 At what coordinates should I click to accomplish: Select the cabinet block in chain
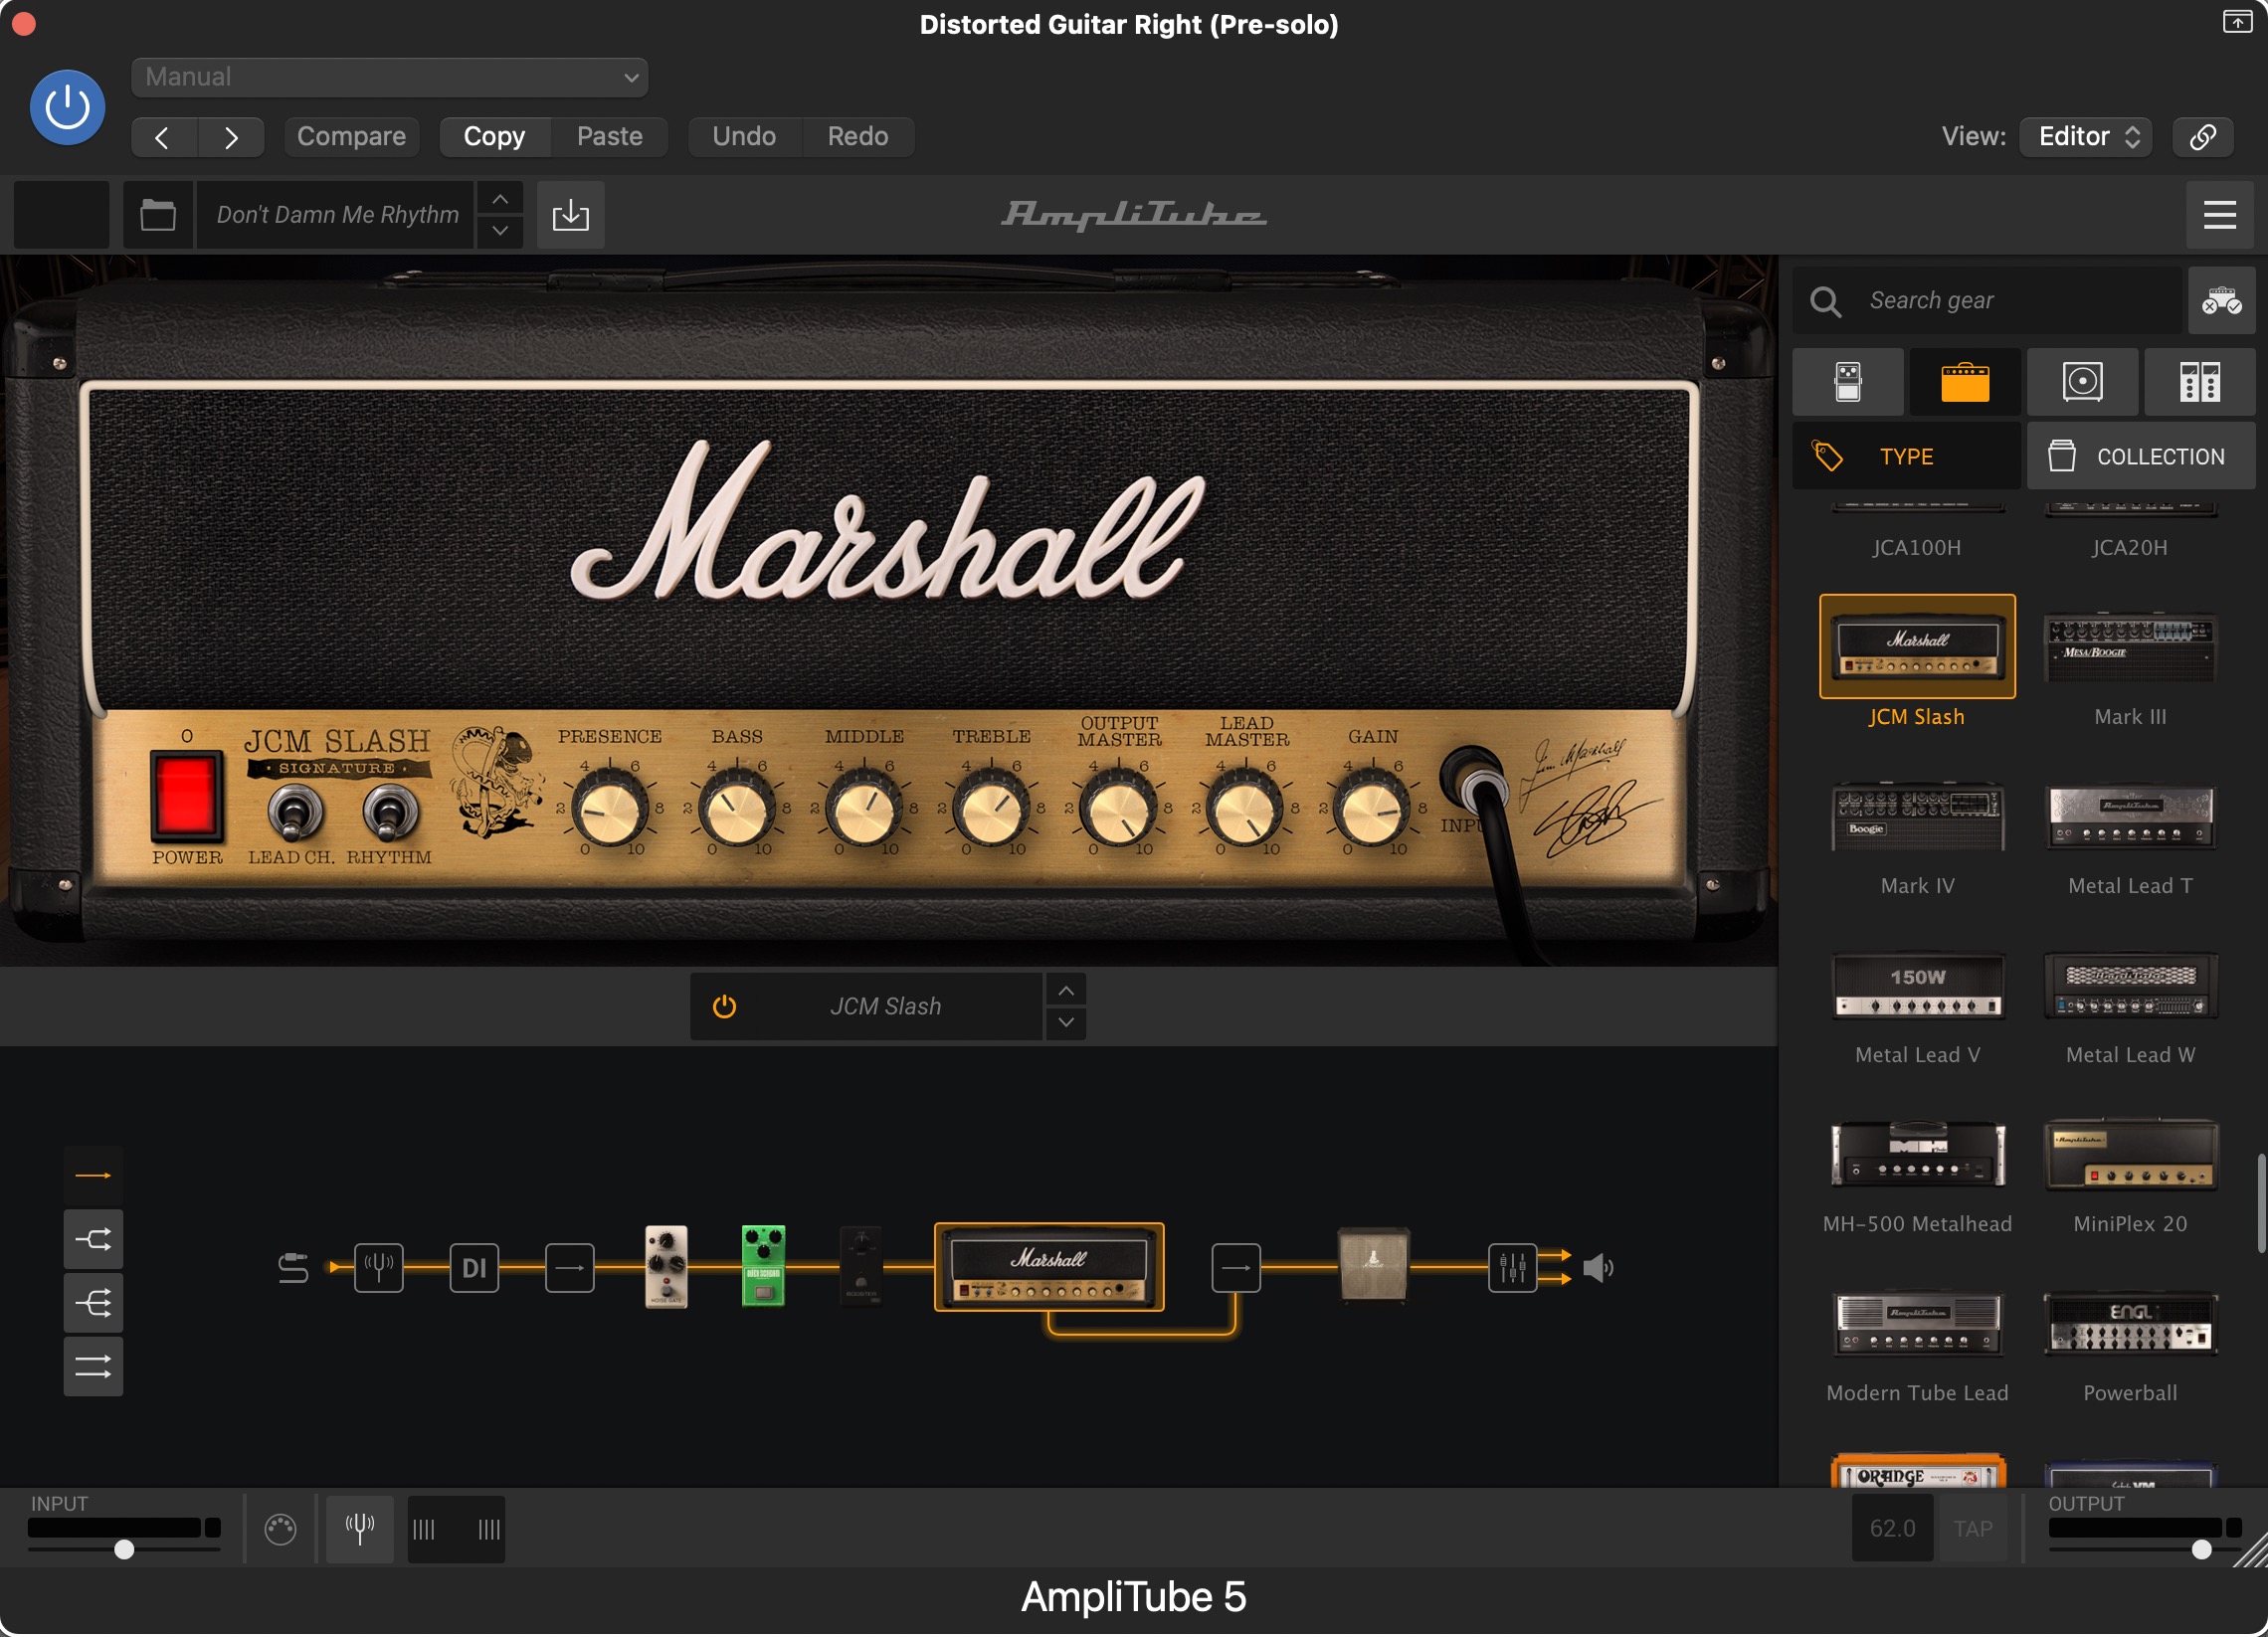(1373, 1265)
